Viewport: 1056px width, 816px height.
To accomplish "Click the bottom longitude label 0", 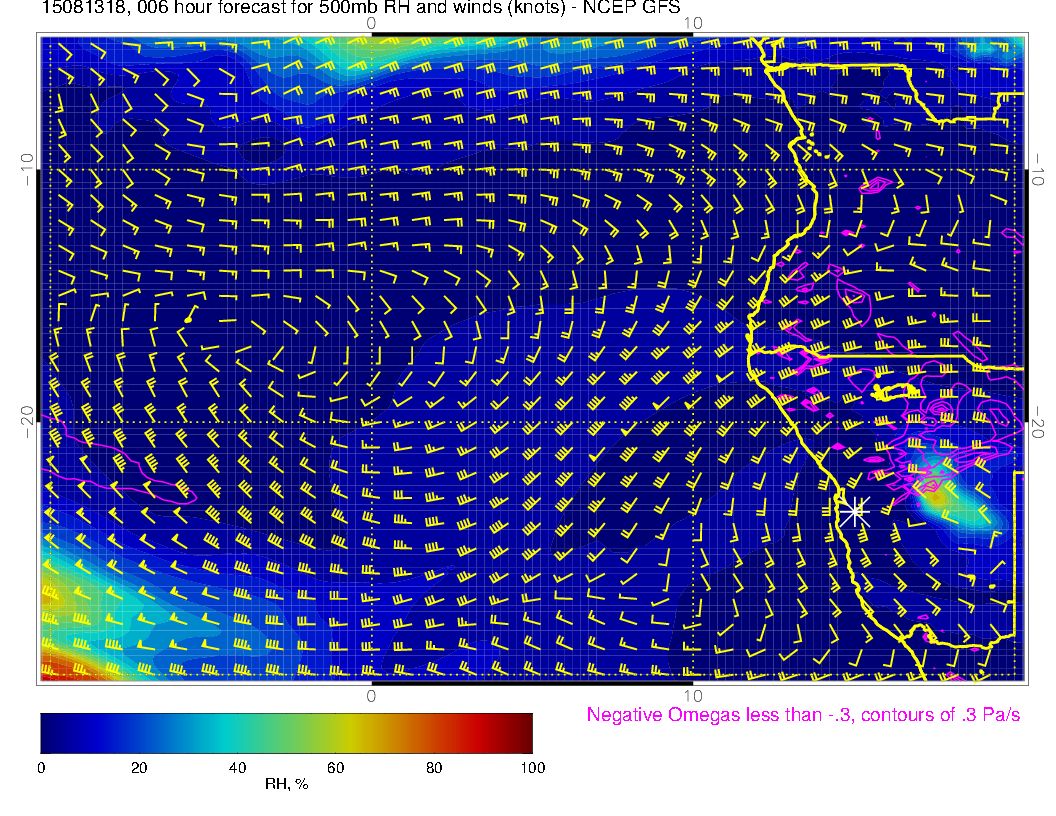I will pyautogui.click(x=371, y=696).
